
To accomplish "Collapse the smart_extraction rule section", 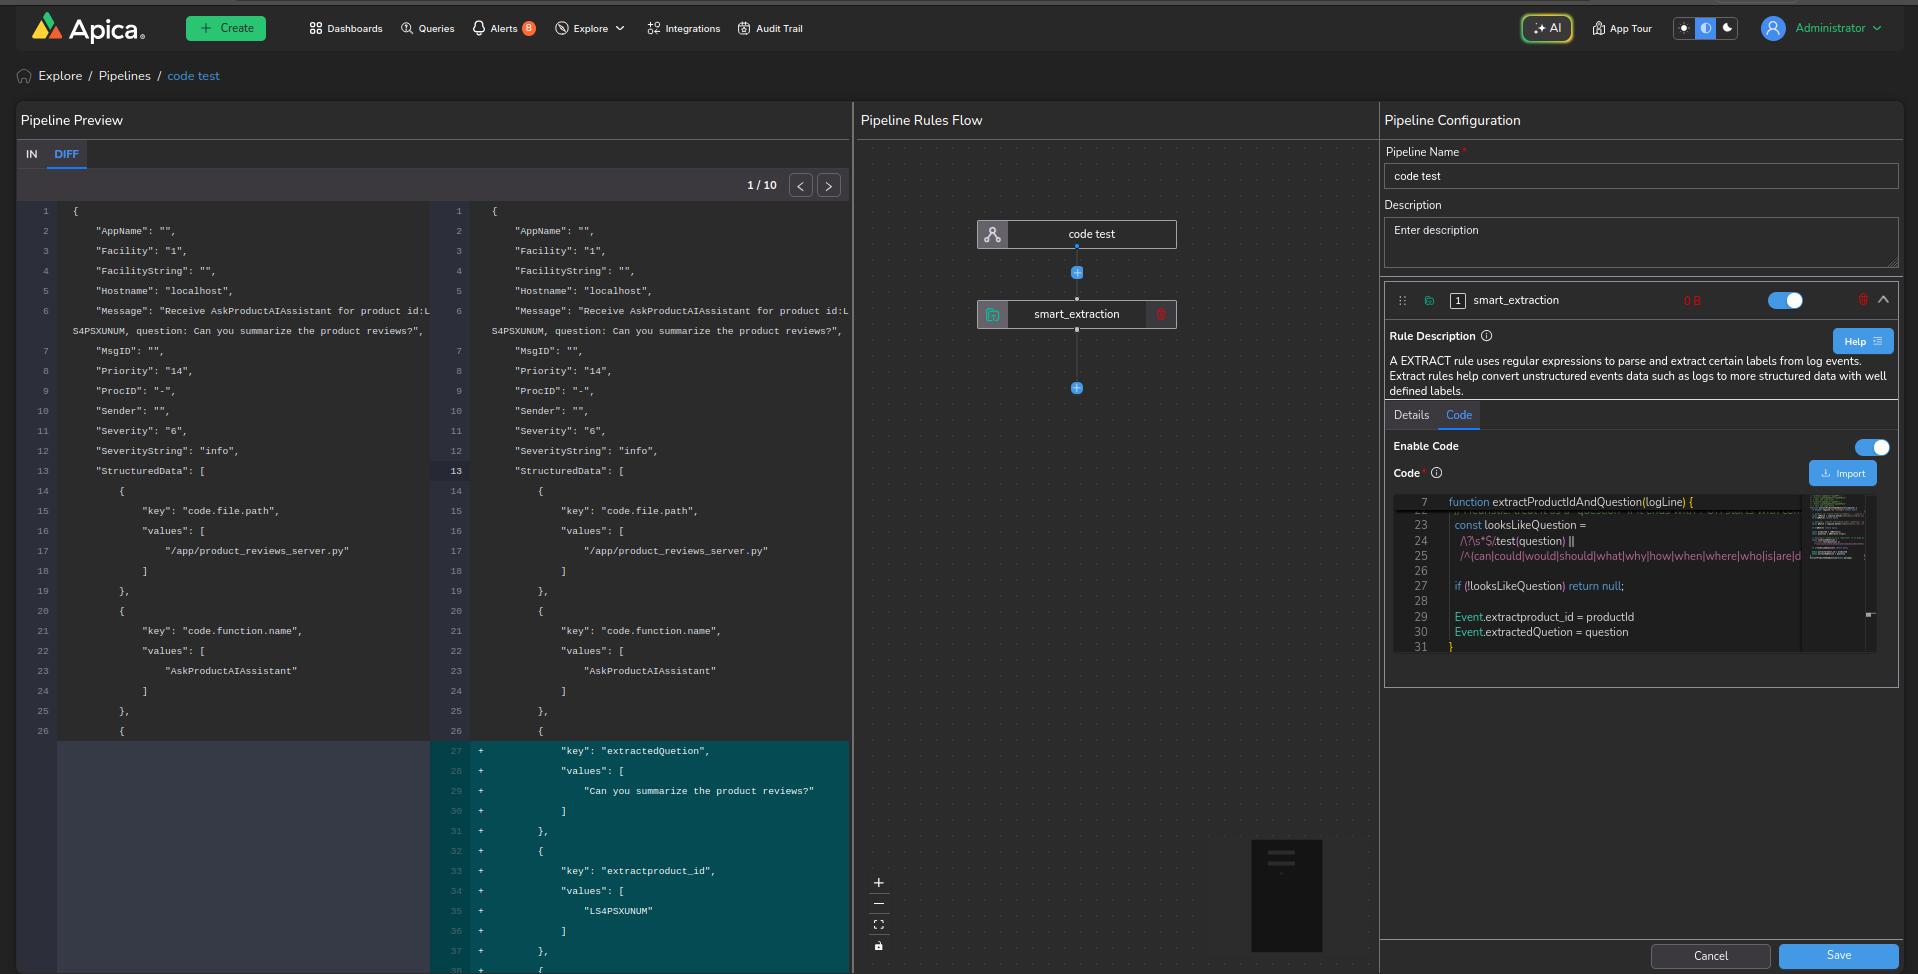I will (x=1883, y=300).
